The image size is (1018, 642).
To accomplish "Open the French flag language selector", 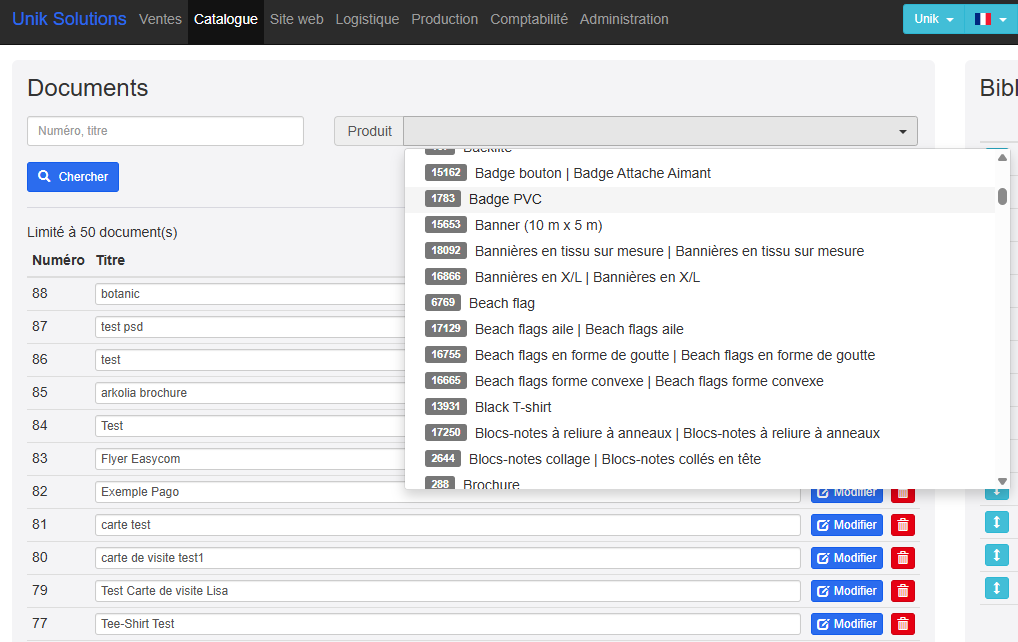I will click(990, 19).
